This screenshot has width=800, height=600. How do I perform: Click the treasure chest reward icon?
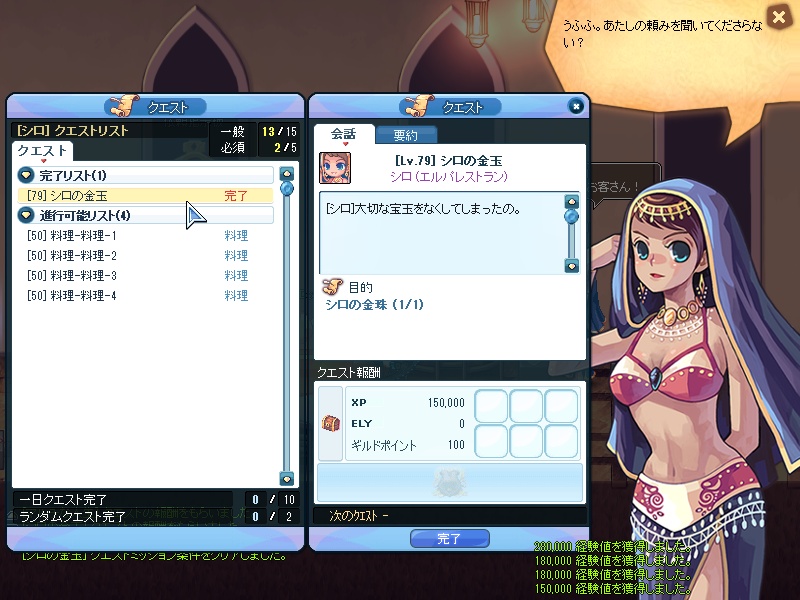(331, 423)
